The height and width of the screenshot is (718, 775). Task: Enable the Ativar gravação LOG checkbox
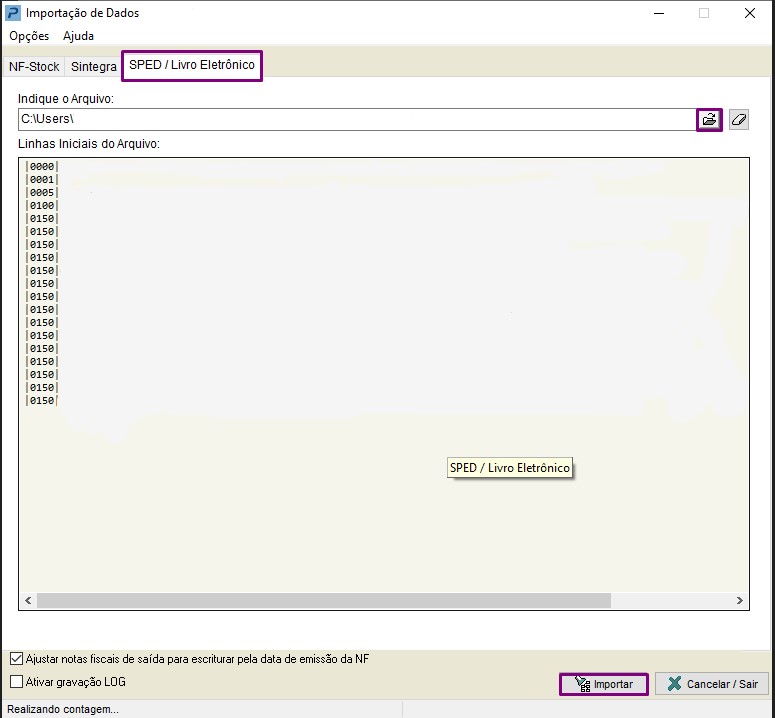click(x=16, y=682)
